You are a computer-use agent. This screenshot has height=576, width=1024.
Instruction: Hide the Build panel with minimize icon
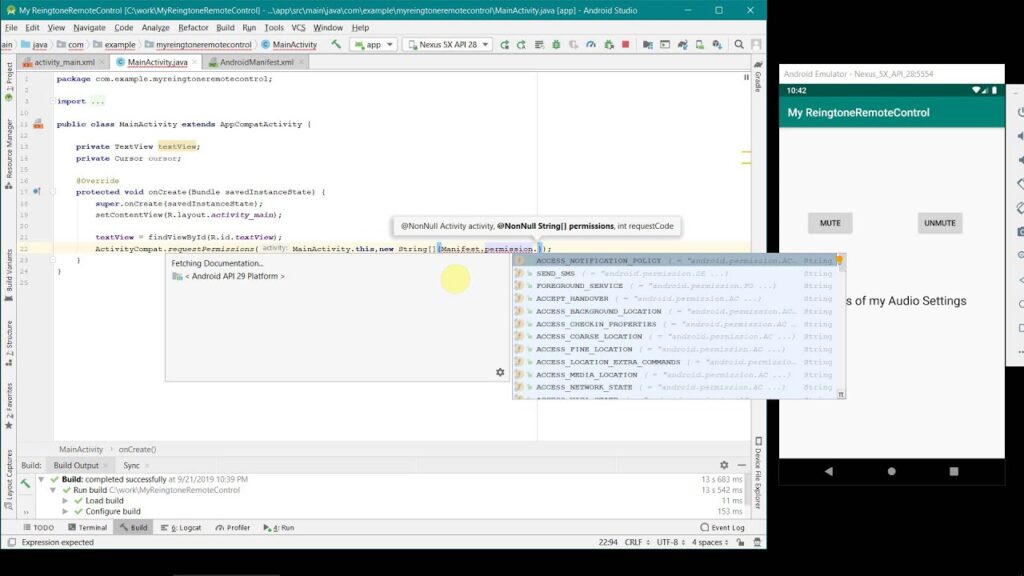coord(742,465)
